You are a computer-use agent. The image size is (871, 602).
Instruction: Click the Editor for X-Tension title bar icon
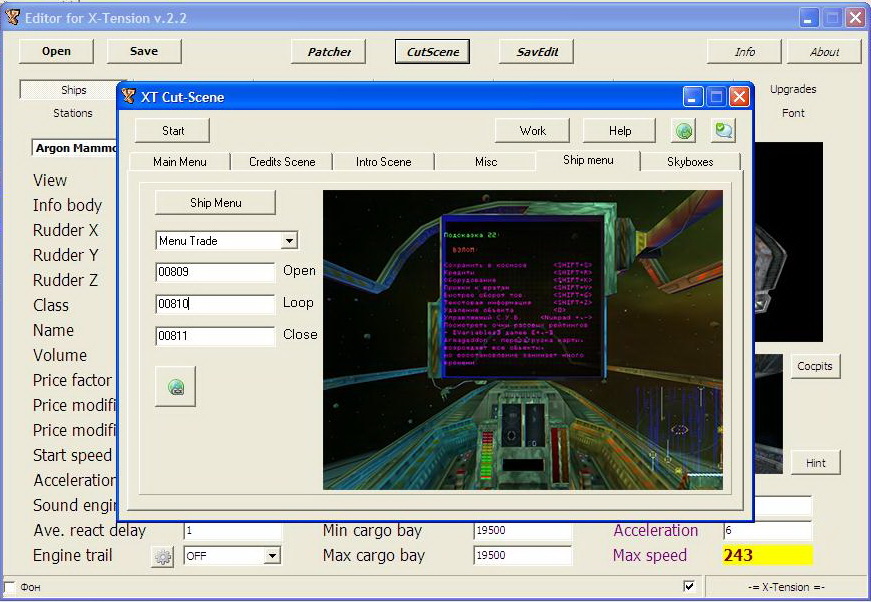pyautogui.click(x=11, y=17)
